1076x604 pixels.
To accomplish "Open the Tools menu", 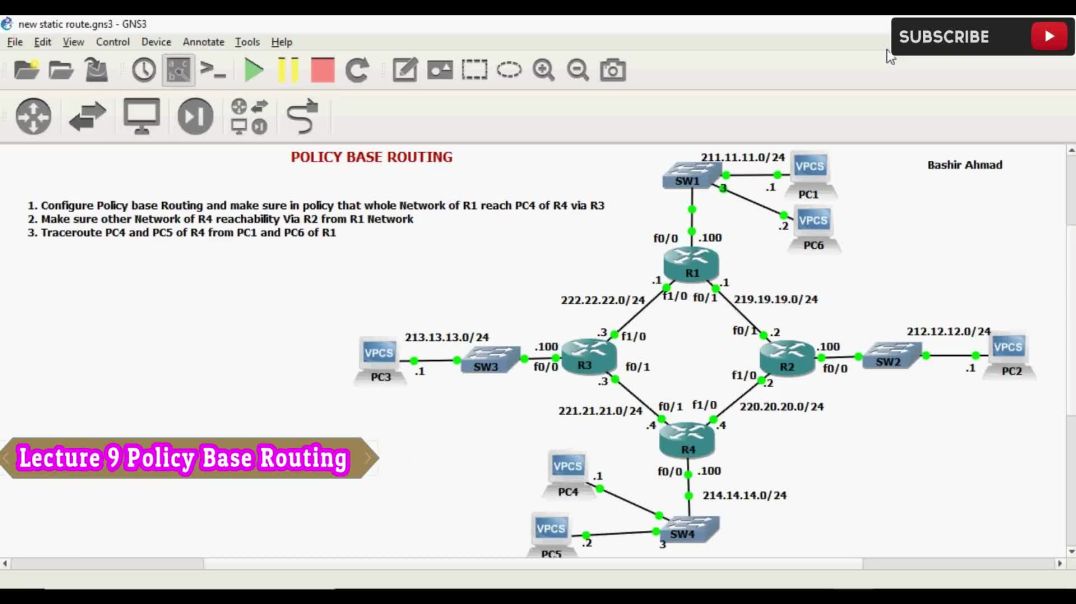I will [247, 42].
